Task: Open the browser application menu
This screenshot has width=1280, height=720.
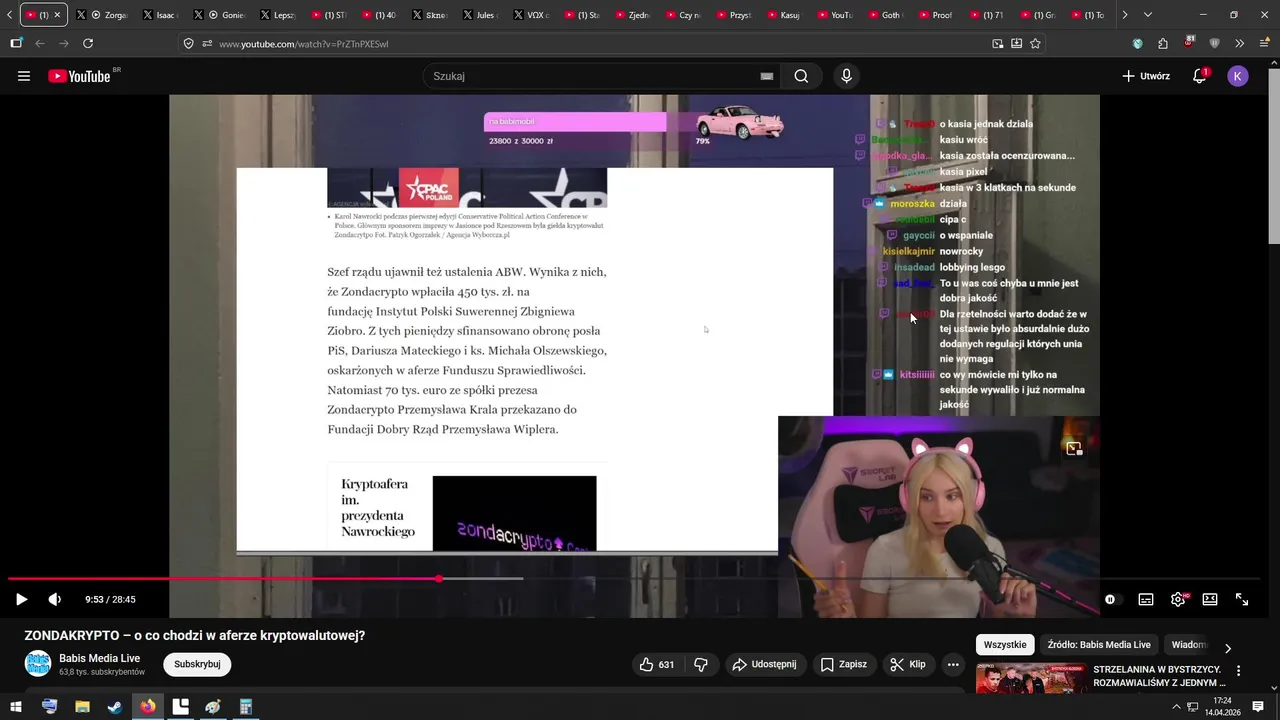Action: 1263,43
